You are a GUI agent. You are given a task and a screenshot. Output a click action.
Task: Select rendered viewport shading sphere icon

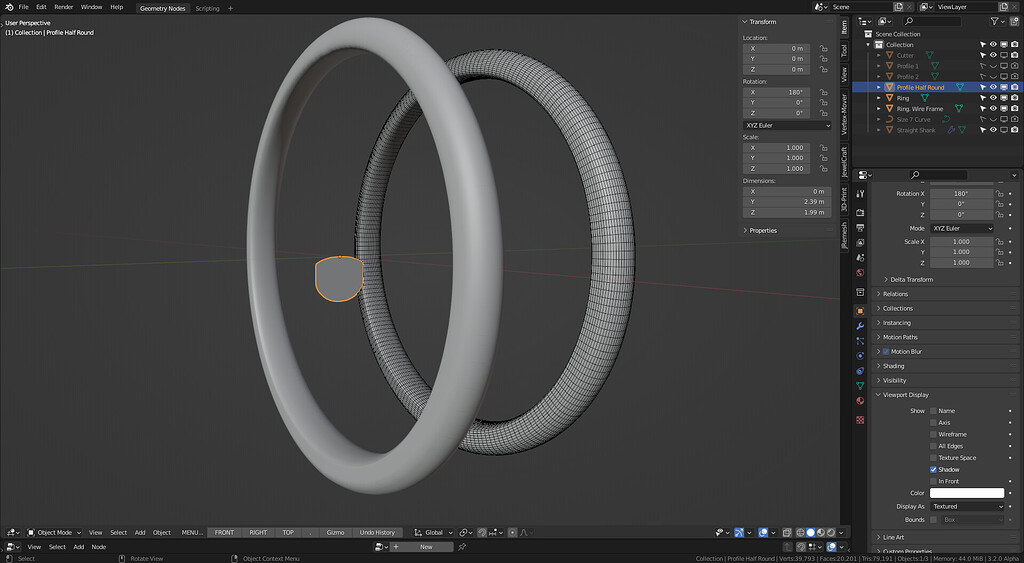(x=830, y=532)
